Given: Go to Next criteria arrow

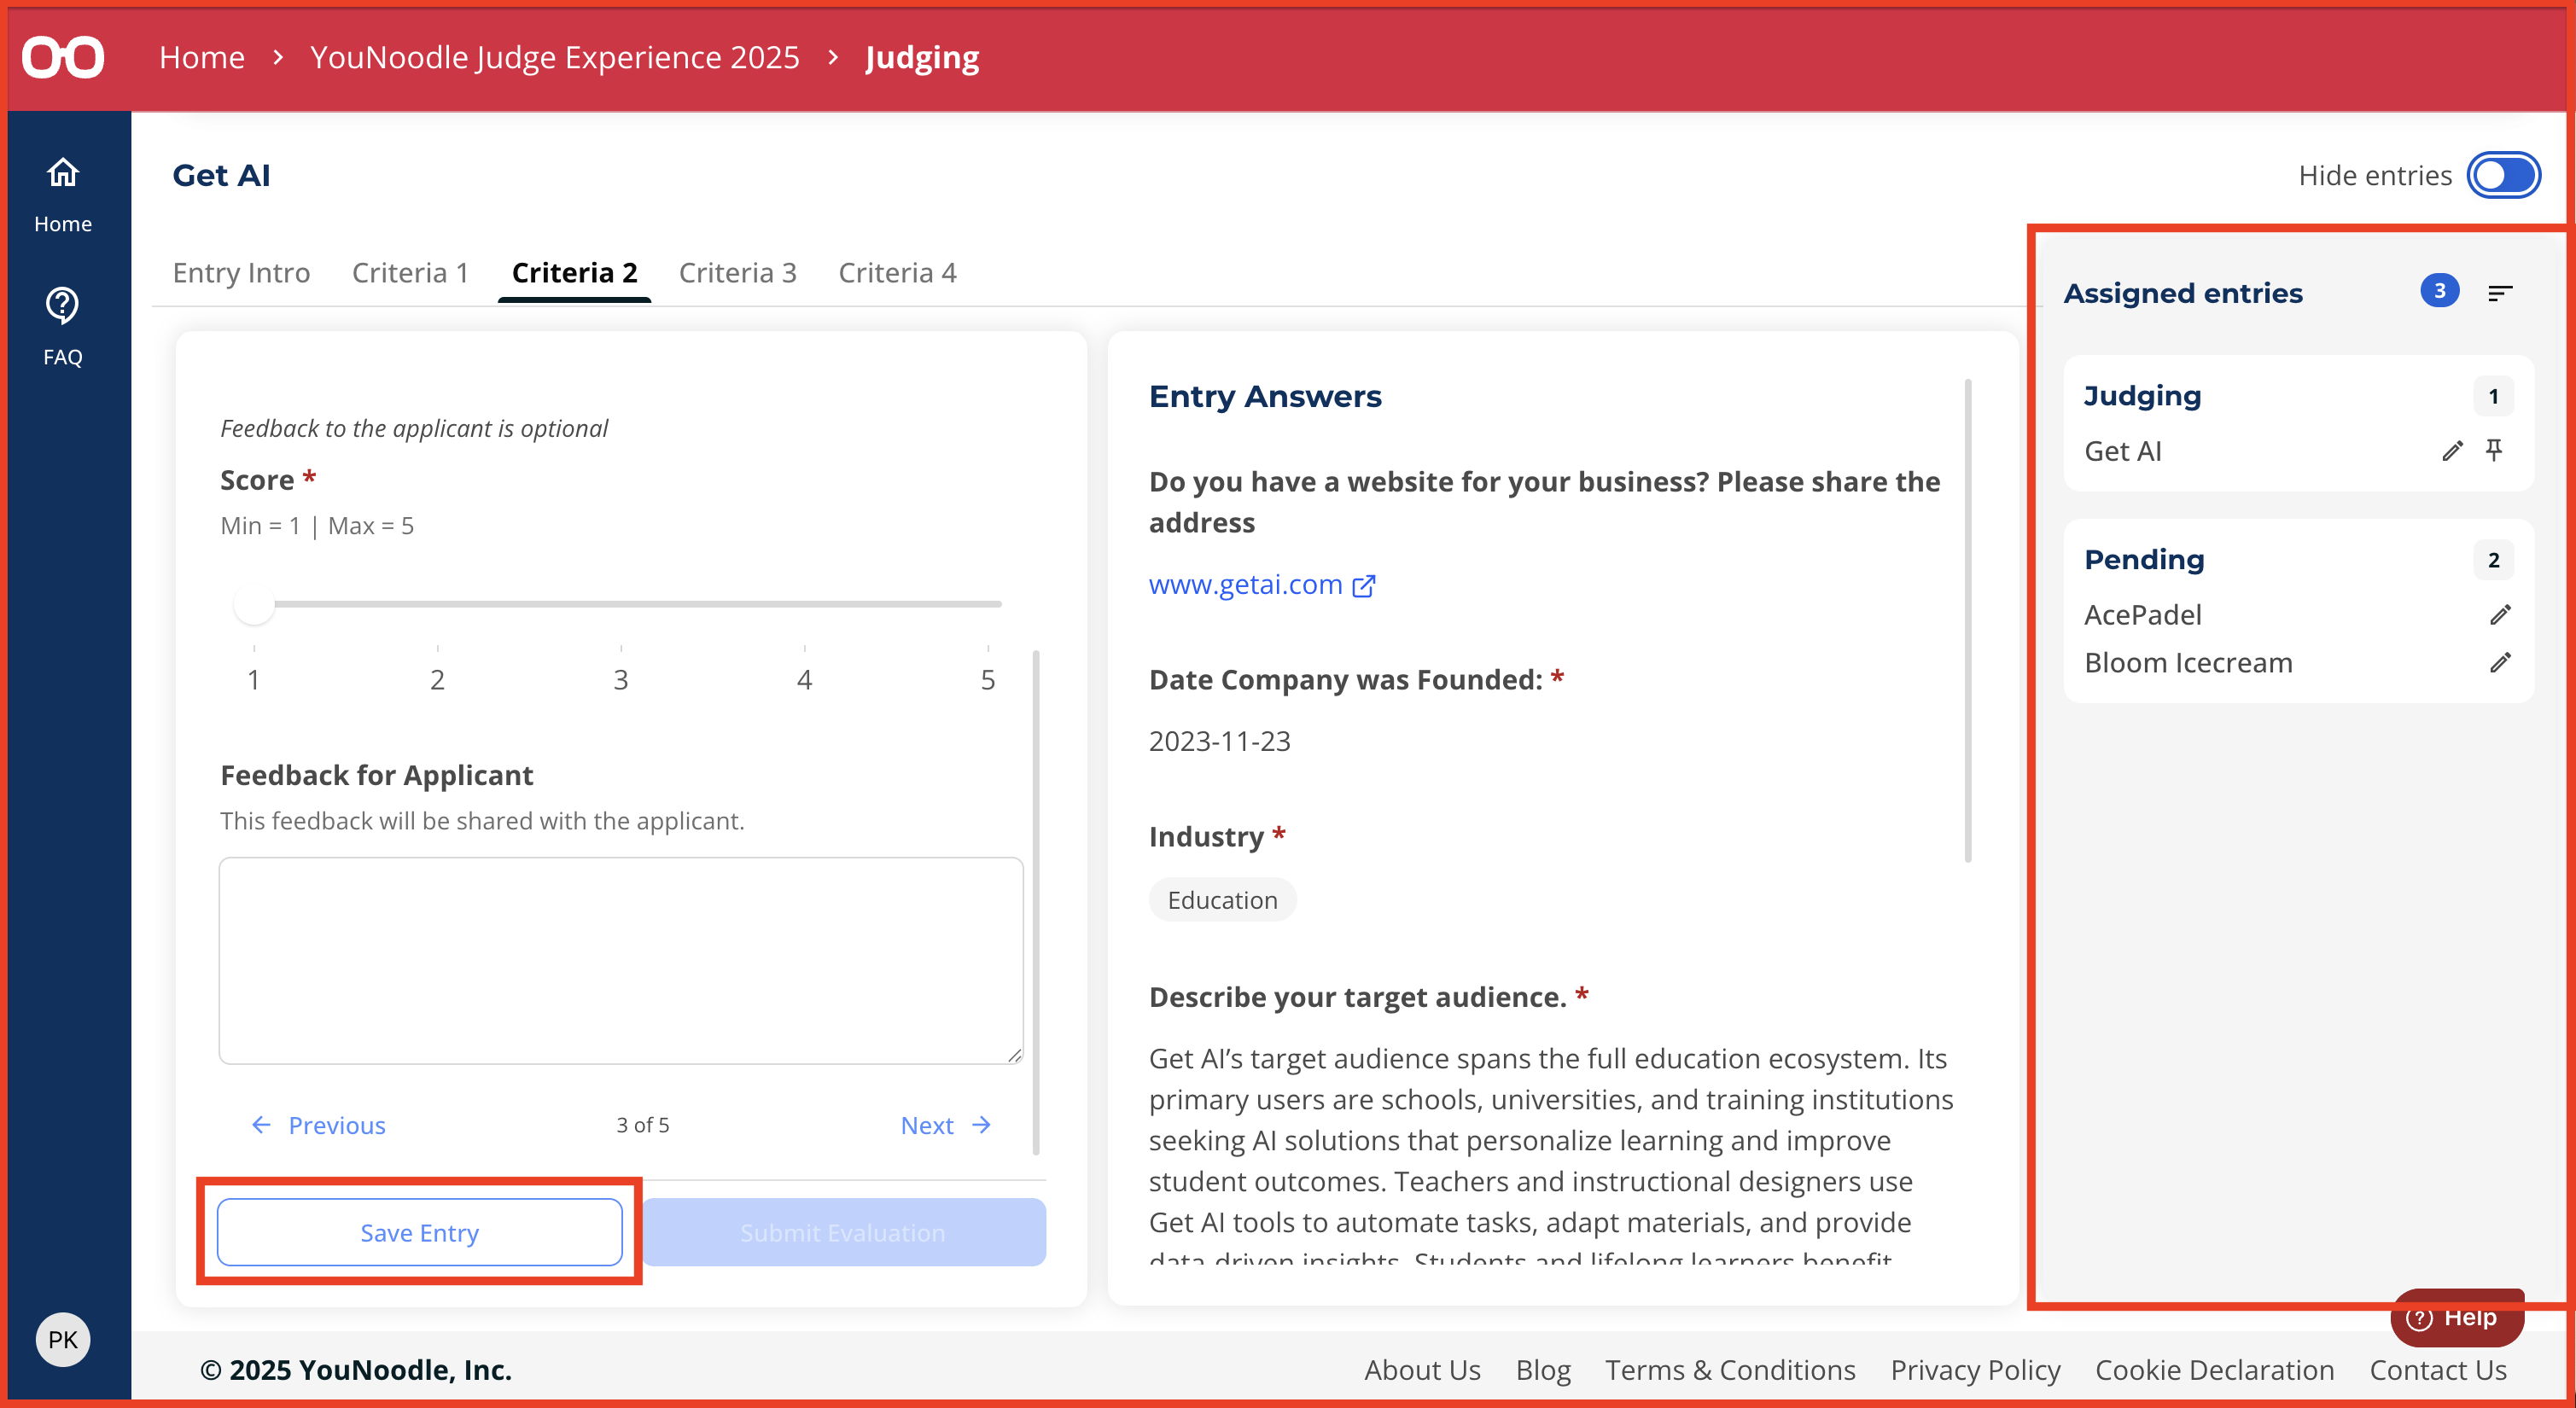Looking at the screenshot, I should (x=982, y=1125).
